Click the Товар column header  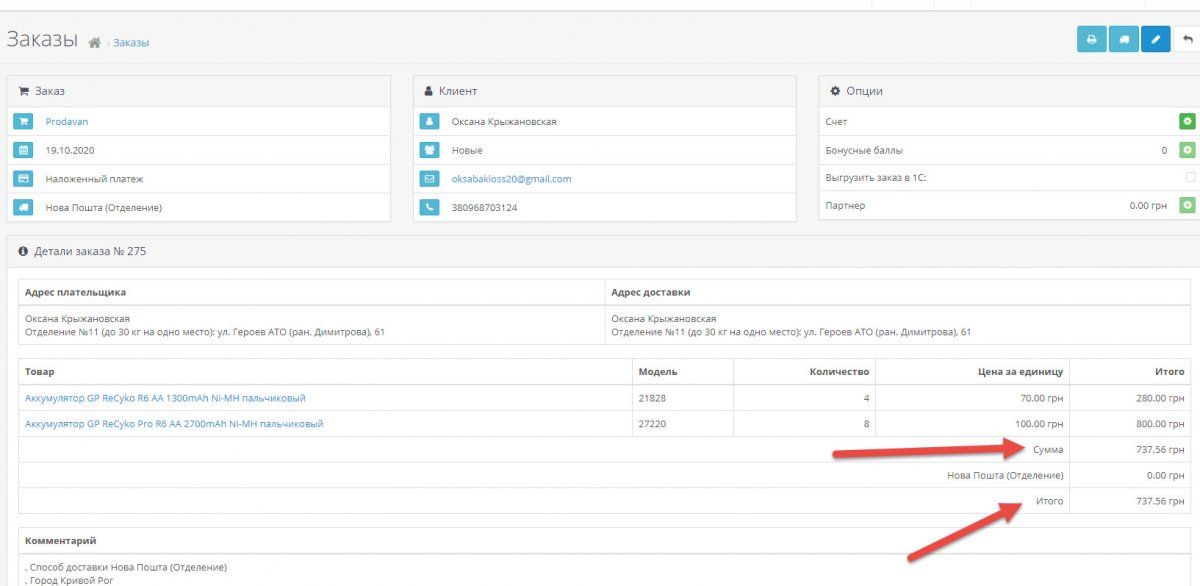[39, 372]
